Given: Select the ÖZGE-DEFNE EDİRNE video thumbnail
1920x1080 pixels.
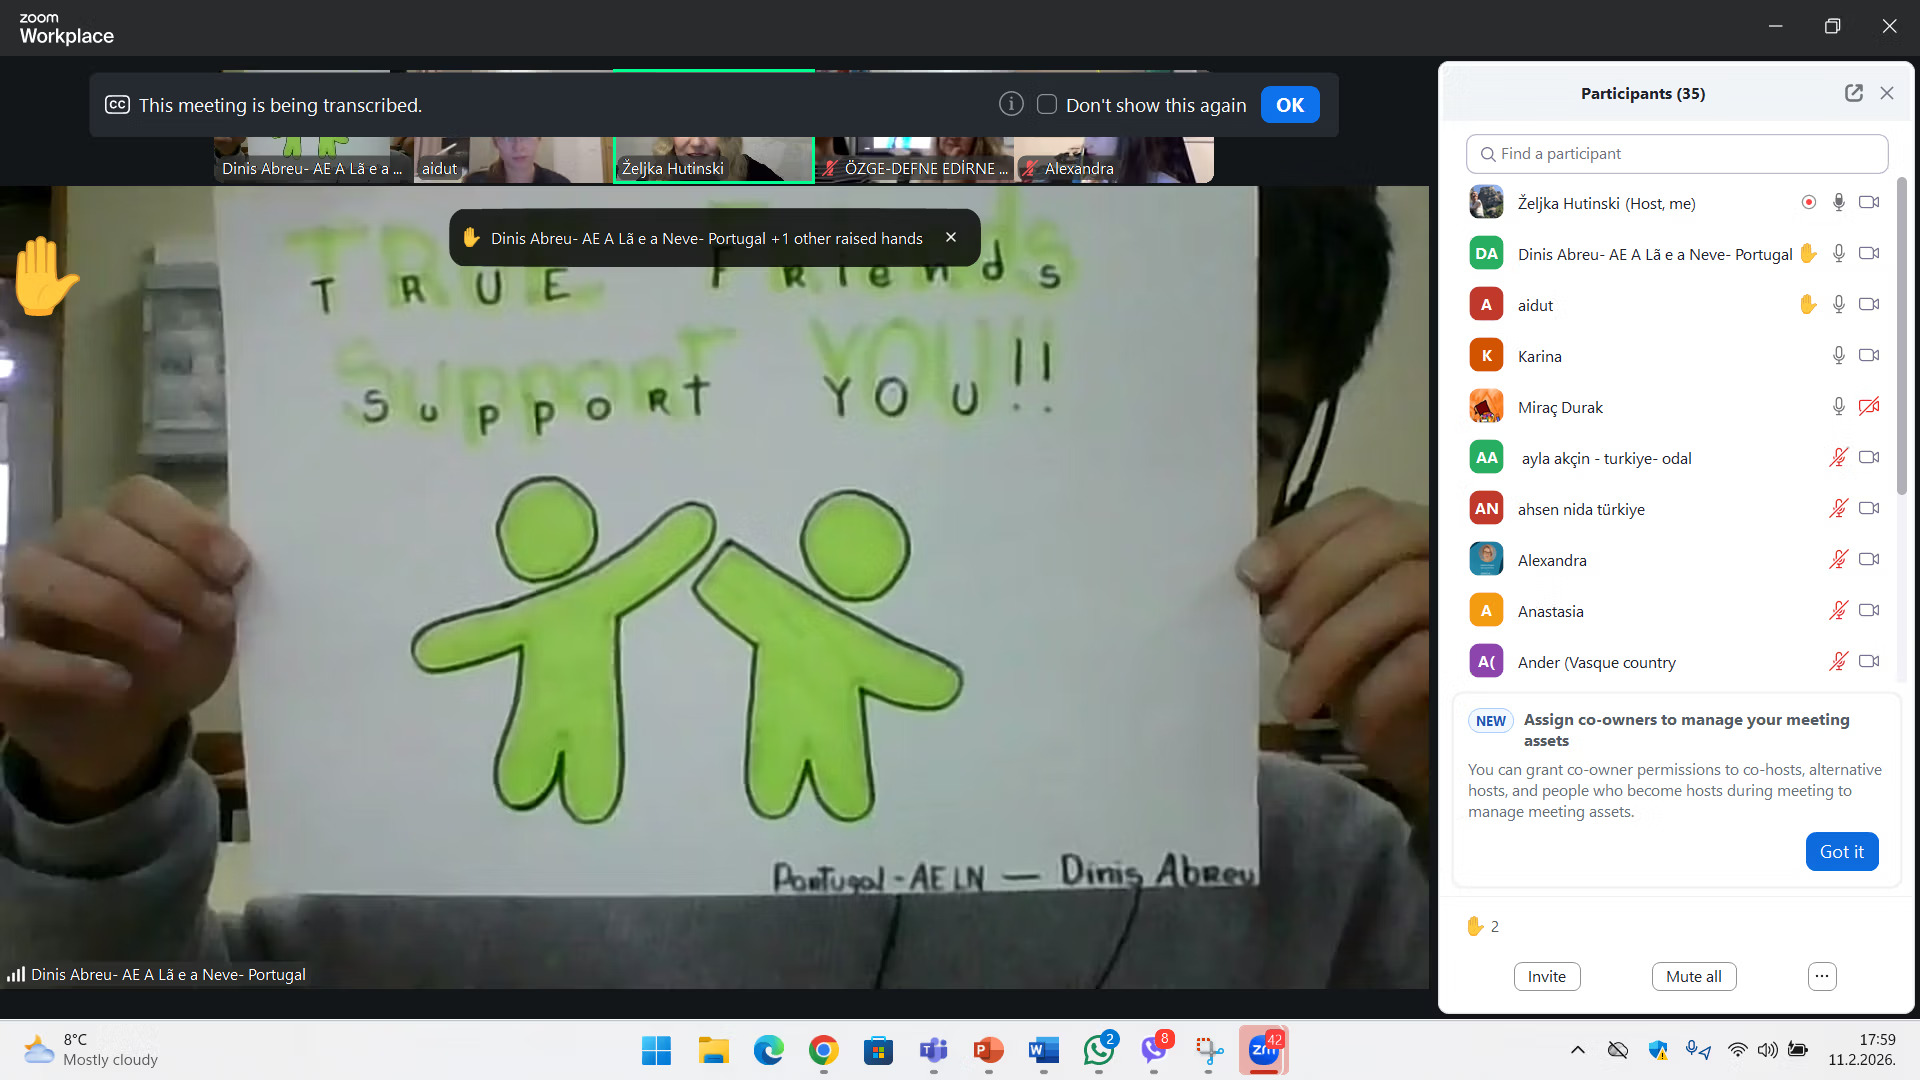Looking at the screenshot, I should point(915,160).
